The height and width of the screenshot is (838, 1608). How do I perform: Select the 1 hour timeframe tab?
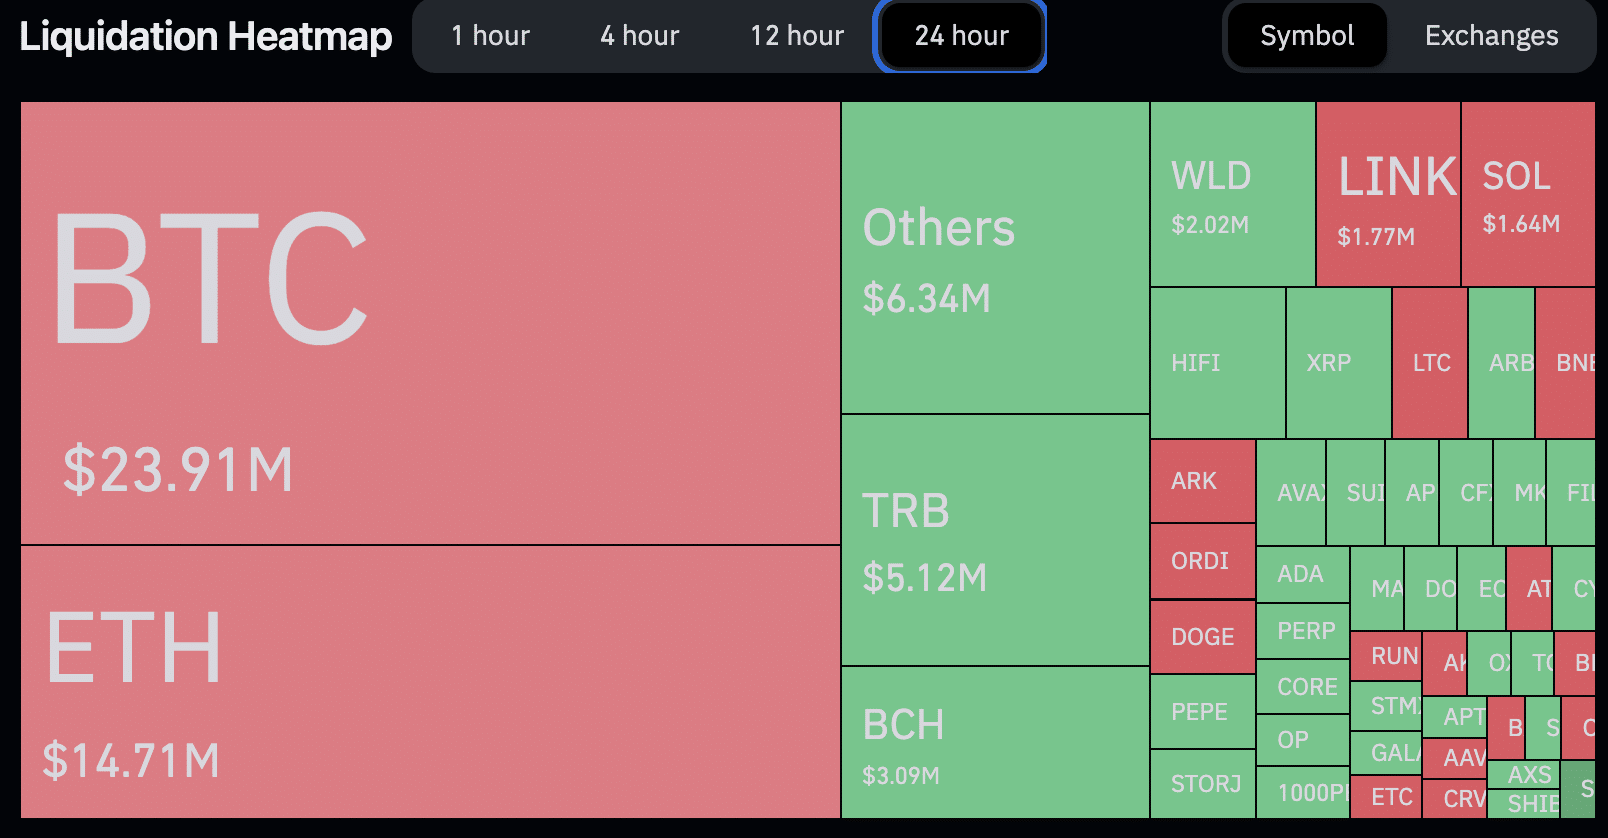[x=490, y=36]
